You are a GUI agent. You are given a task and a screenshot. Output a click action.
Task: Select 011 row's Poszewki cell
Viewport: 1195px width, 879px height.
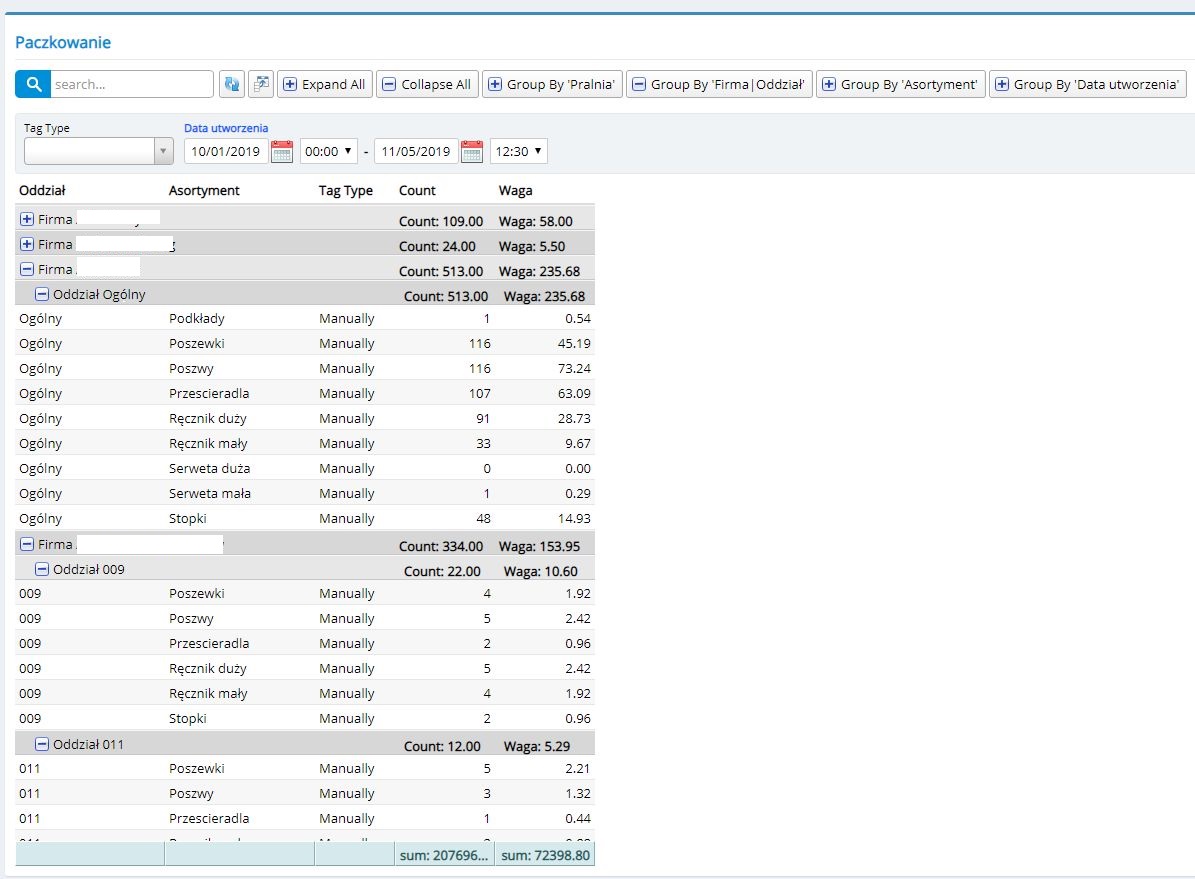tap(197, 768)
